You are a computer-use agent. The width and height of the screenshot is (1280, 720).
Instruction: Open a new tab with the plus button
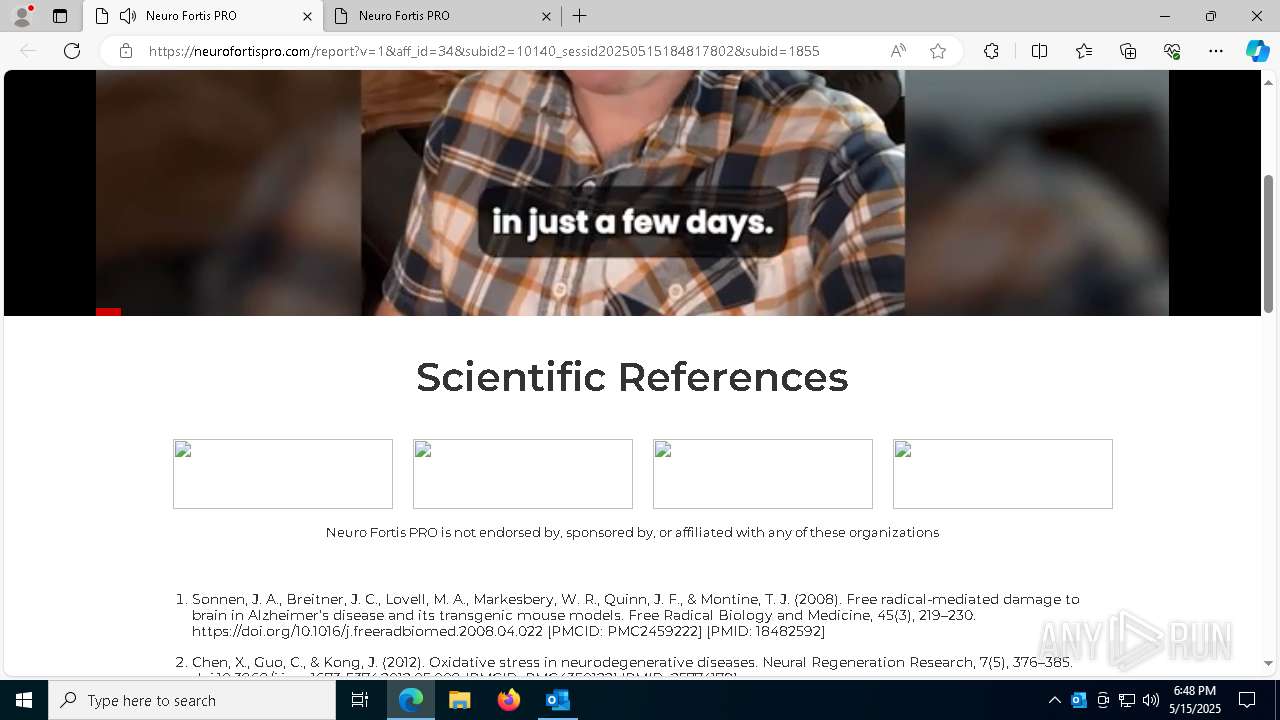pos(579,16)
